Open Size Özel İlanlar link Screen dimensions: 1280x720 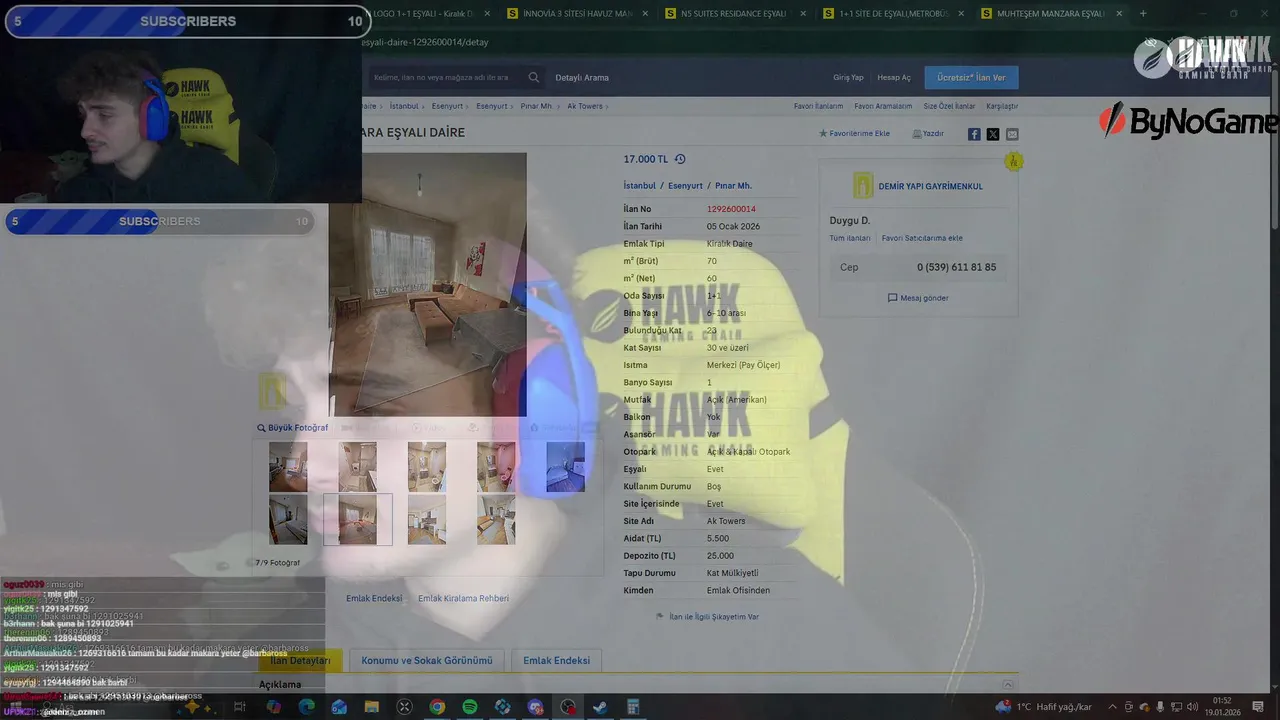949,106
